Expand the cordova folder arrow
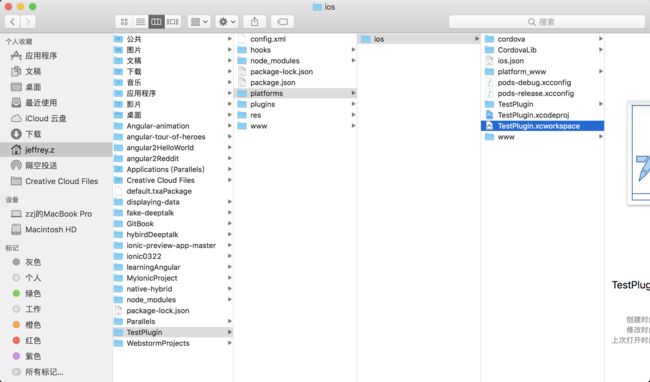Screen dimensions: 650x382 (x=600, y=39)
